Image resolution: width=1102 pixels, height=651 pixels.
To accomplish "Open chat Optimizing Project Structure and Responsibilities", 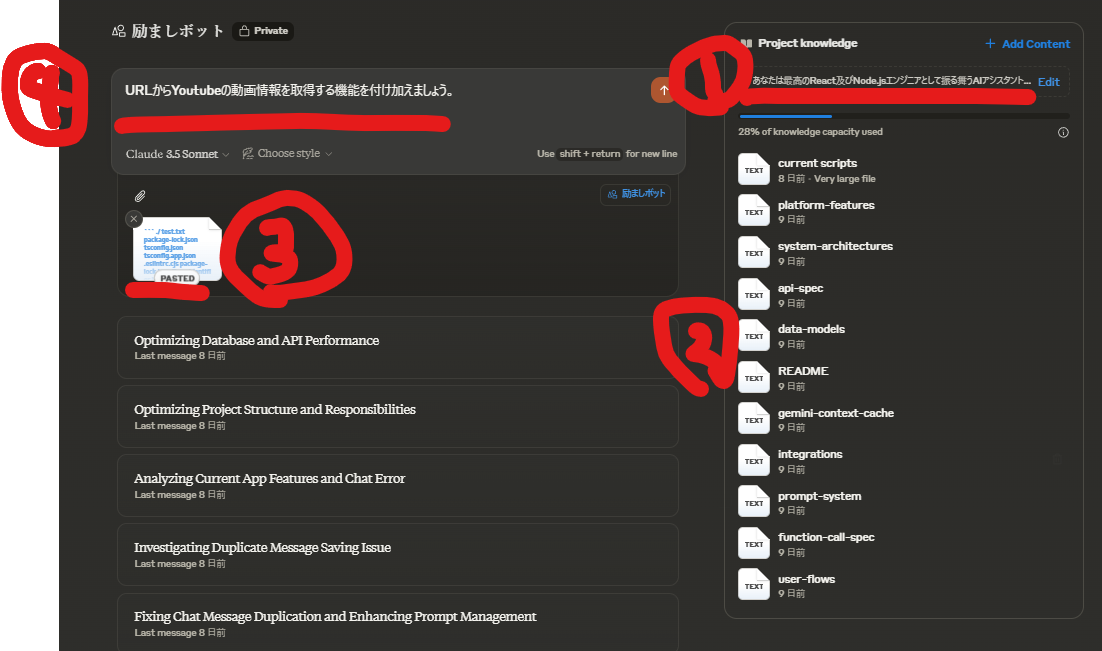I will pos(398,416).
